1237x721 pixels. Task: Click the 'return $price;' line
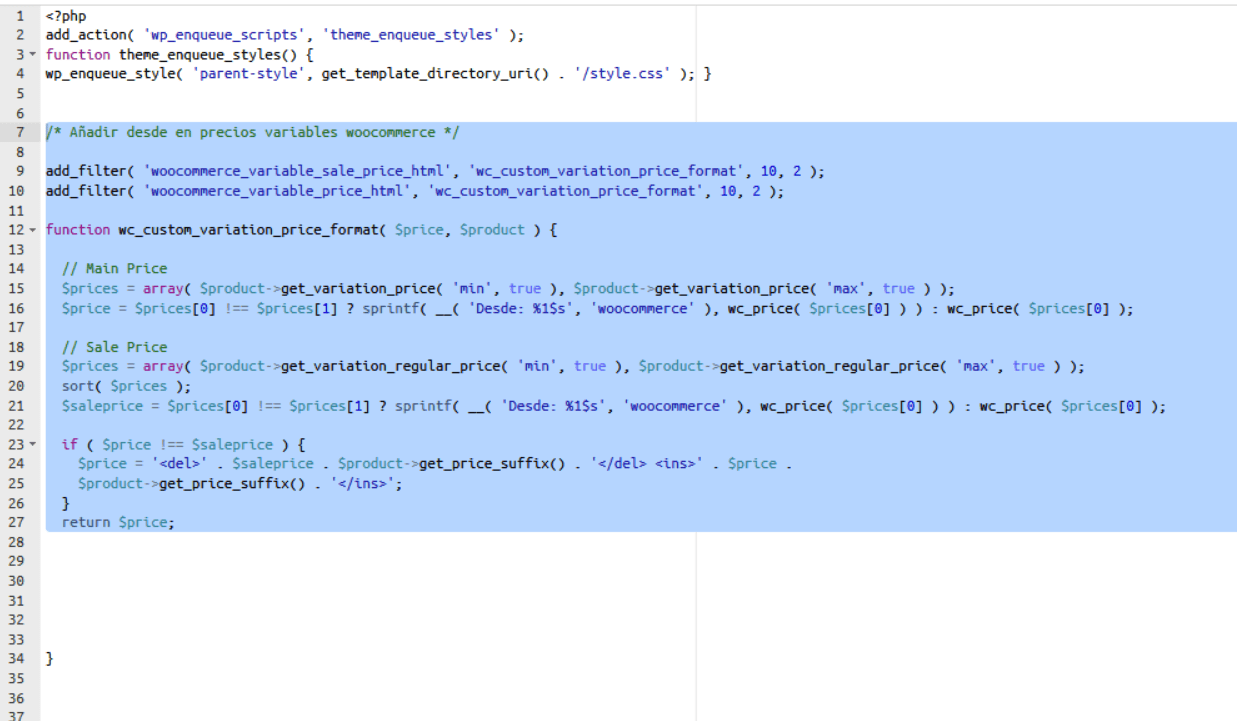click(x=117, y=522)
